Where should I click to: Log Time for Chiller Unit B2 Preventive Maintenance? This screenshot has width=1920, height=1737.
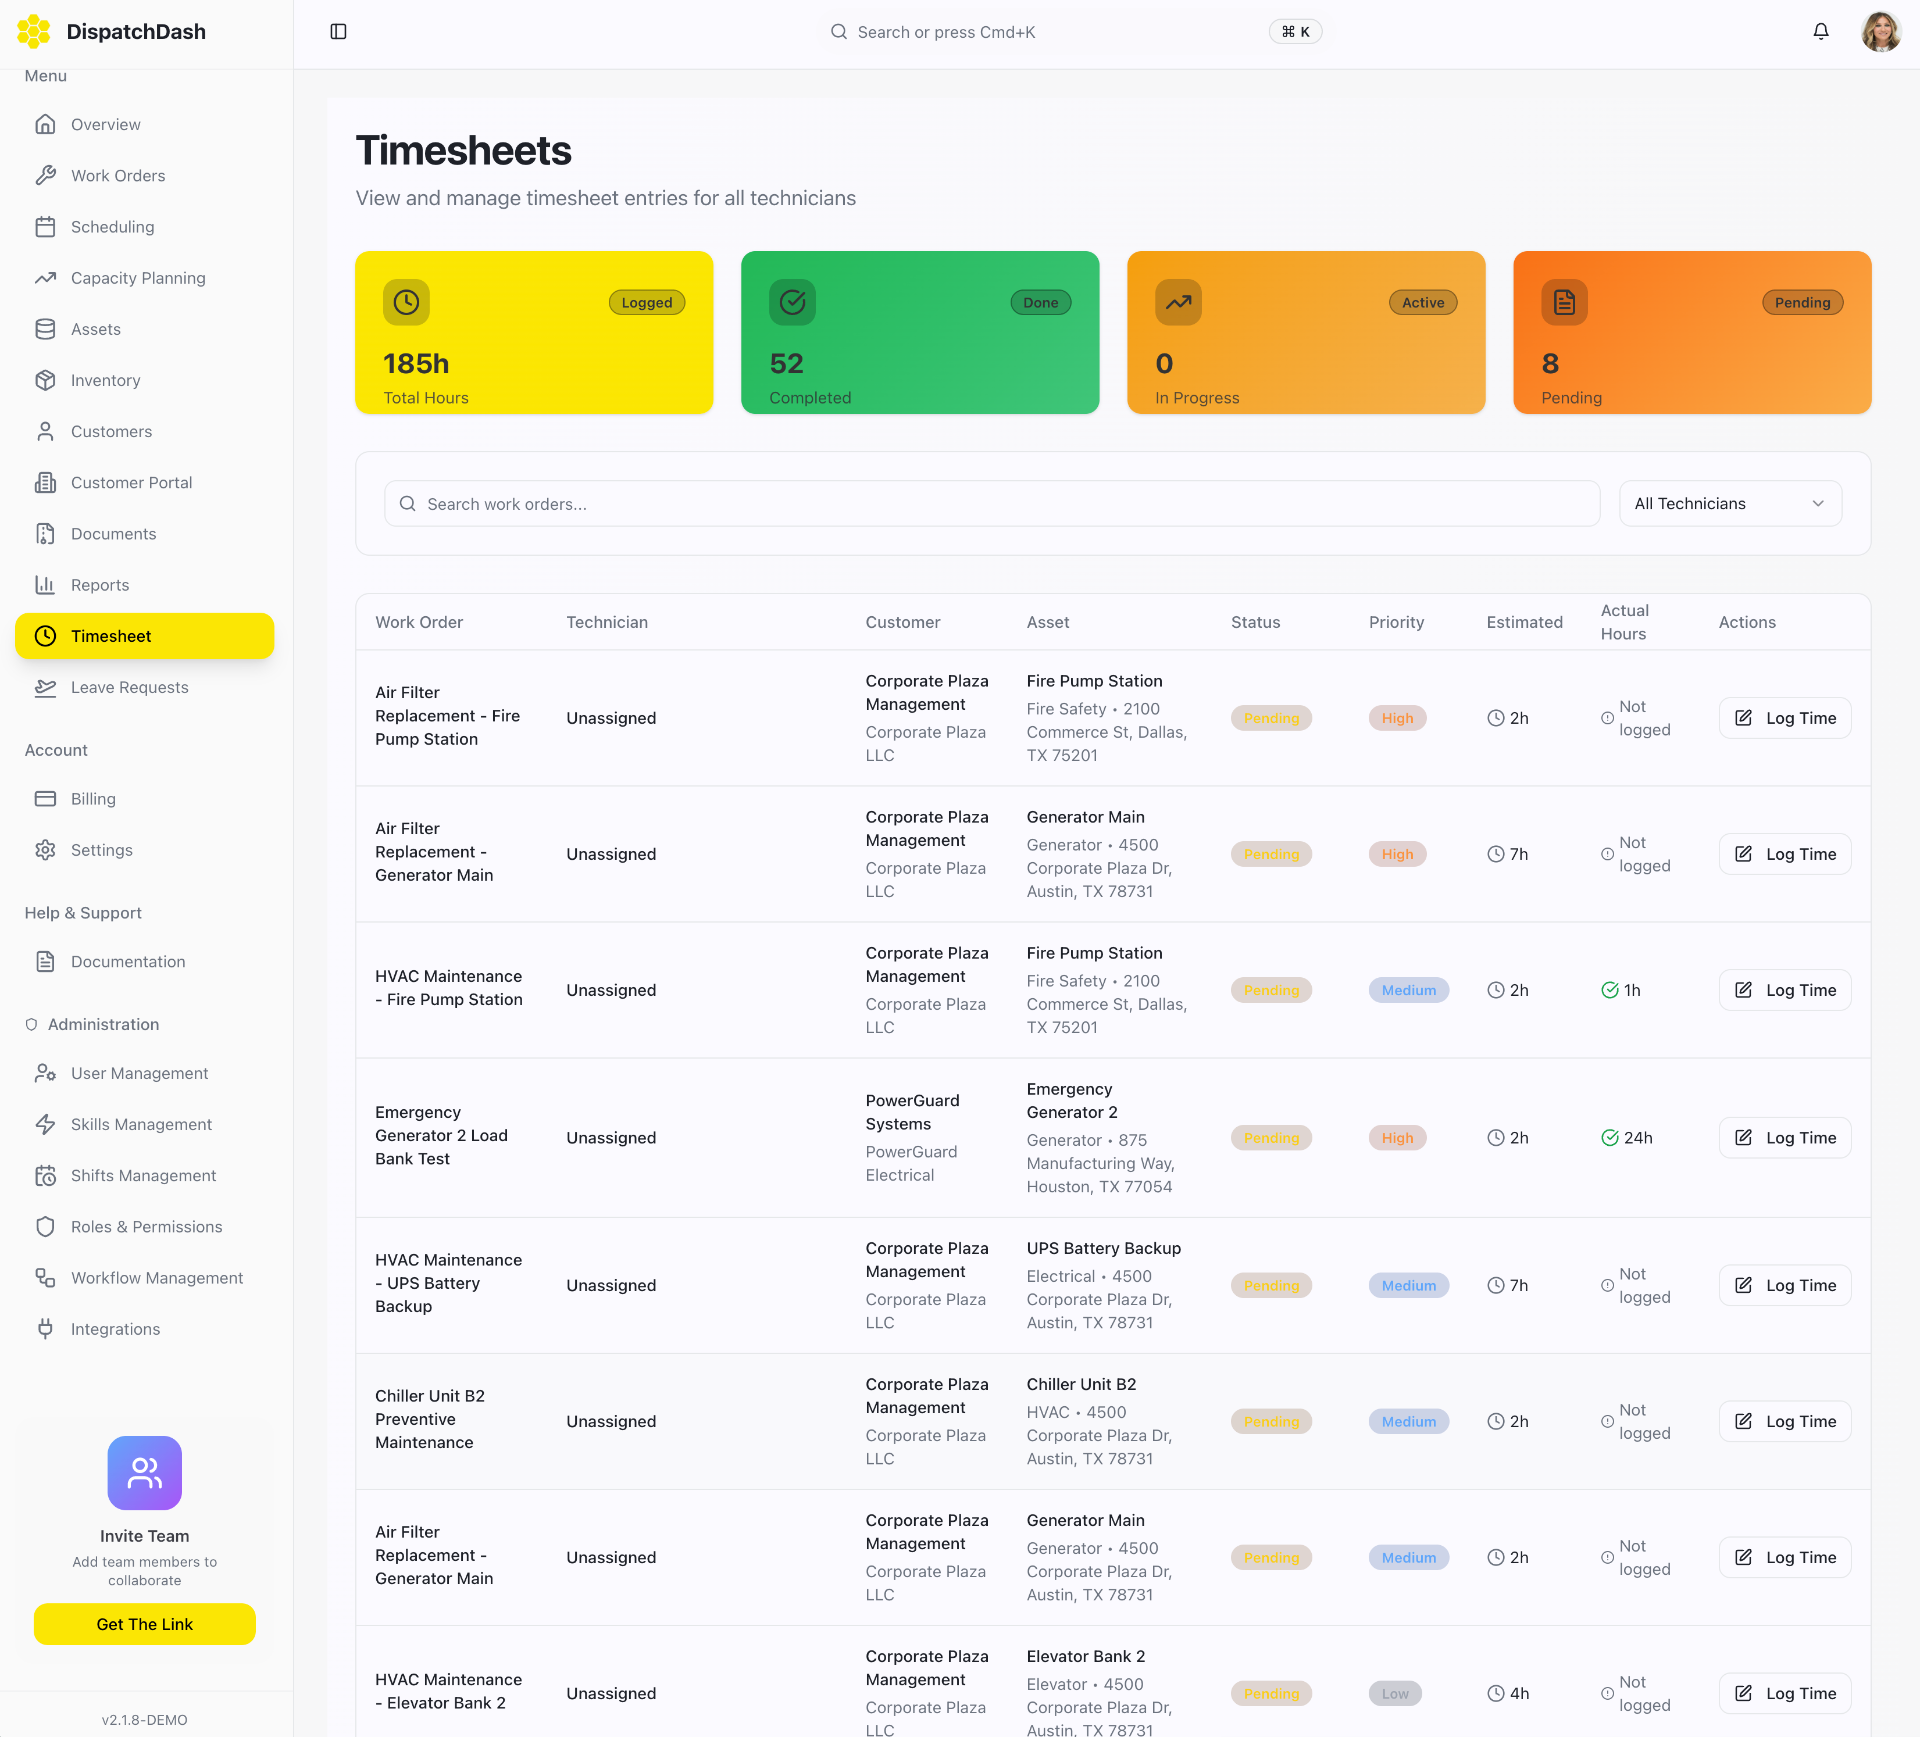[x=1785, y=1421]
